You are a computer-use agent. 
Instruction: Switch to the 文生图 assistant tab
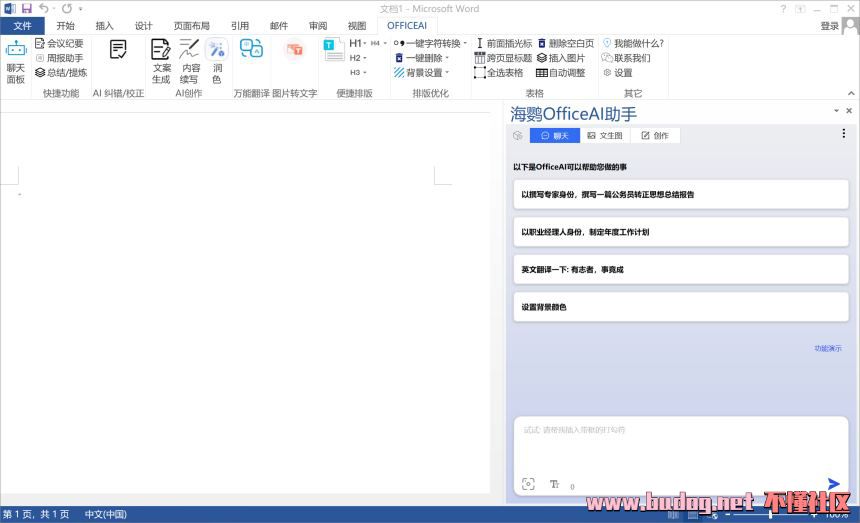coord(605,135)
